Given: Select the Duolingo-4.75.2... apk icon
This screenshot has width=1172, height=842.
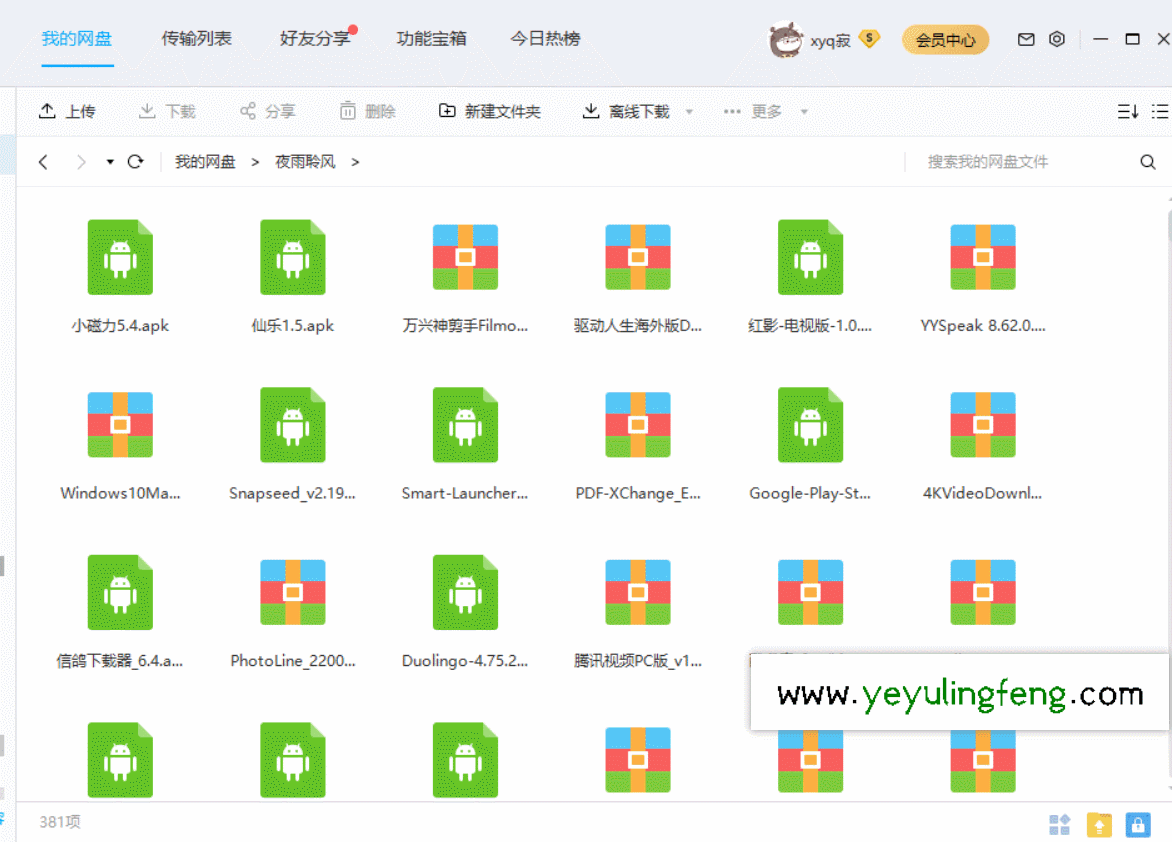Looking at the screenshot, I should [x=465, y=592].
